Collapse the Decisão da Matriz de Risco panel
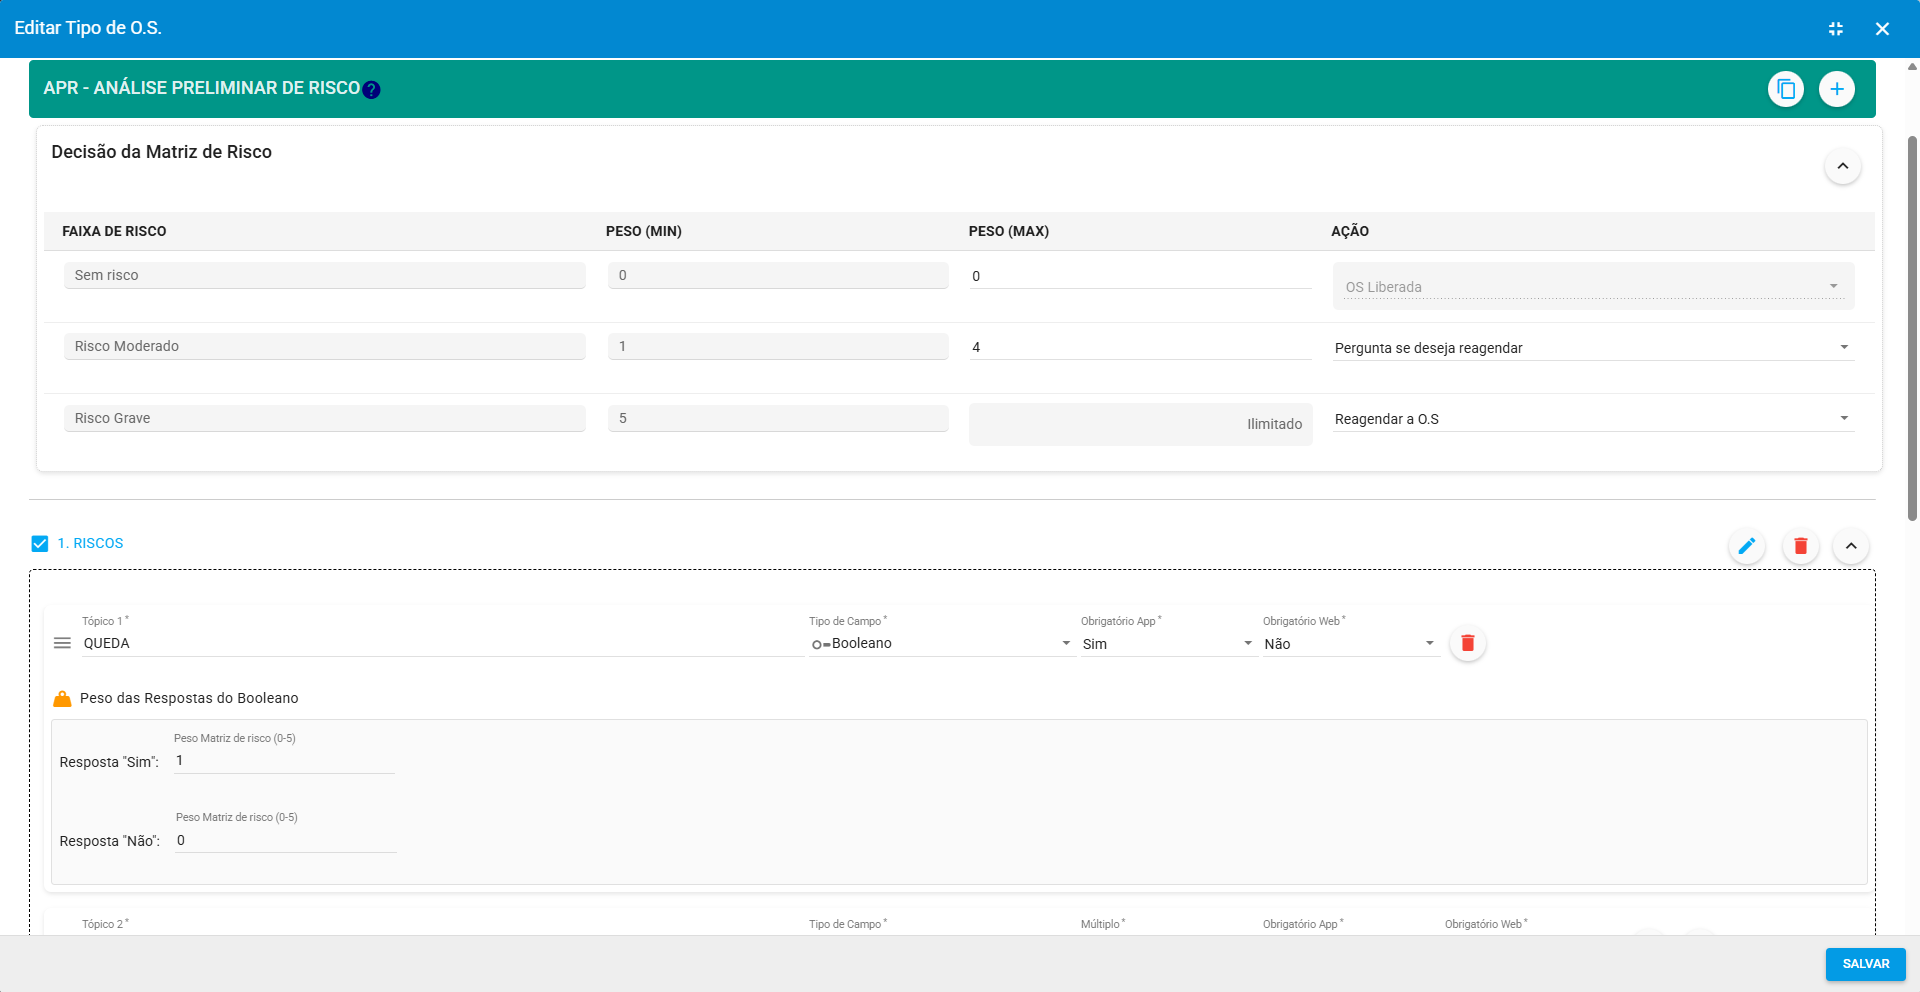Screen dimensions: 1920x992 coord(1842,166)
